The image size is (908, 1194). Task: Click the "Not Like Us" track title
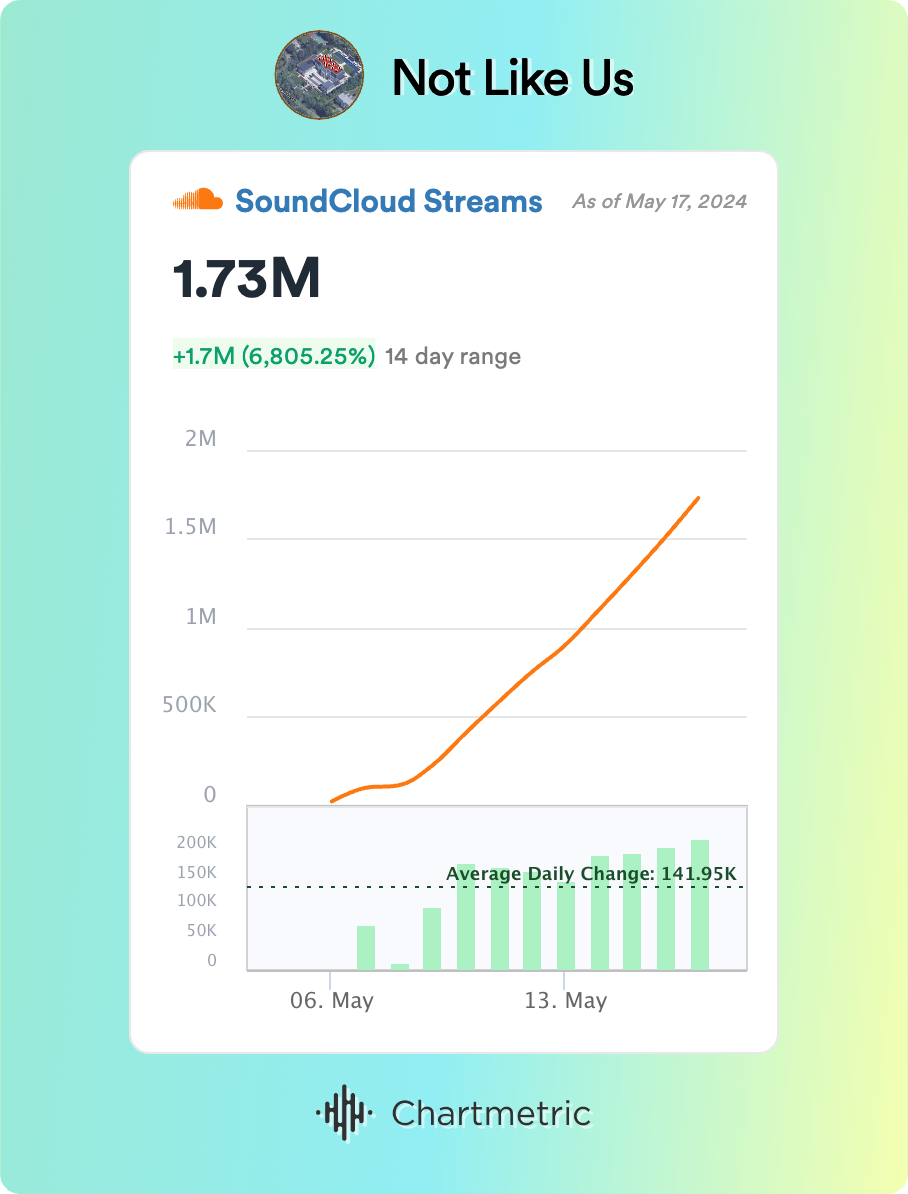[513, 78]
